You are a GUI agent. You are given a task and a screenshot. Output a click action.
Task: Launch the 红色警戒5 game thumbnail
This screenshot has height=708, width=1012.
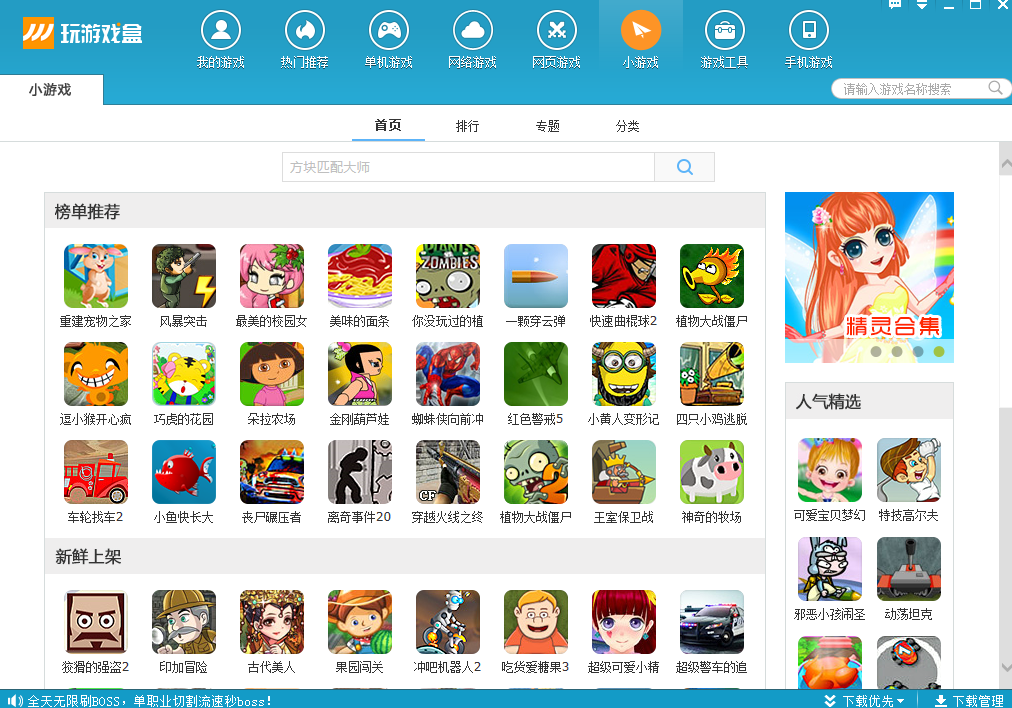pyautogui.click(x=535, y=374)
